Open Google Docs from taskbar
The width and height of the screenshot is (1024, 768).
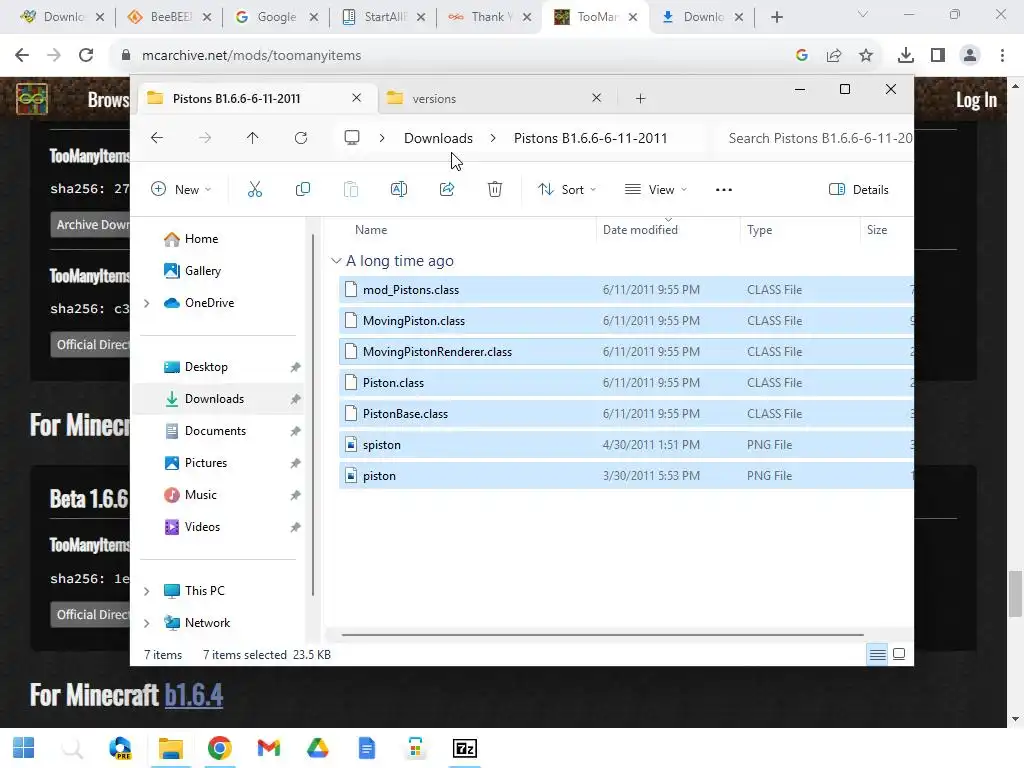coord(366,748)
